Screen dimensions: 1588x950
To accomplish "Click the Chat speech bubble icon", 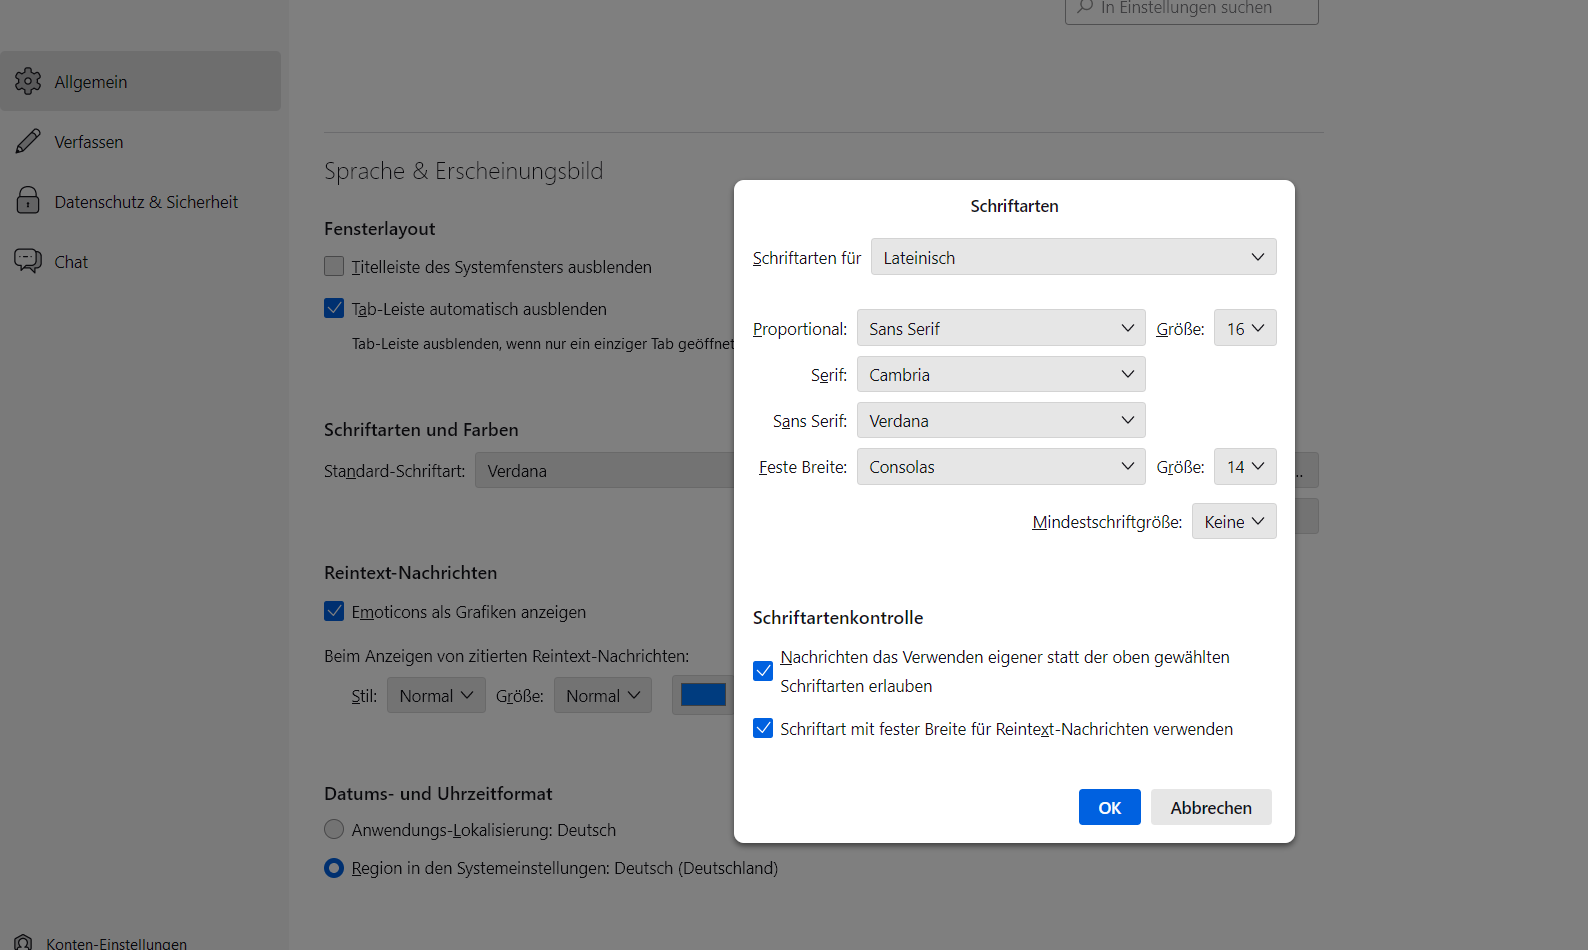I will [x=28, y=261].
